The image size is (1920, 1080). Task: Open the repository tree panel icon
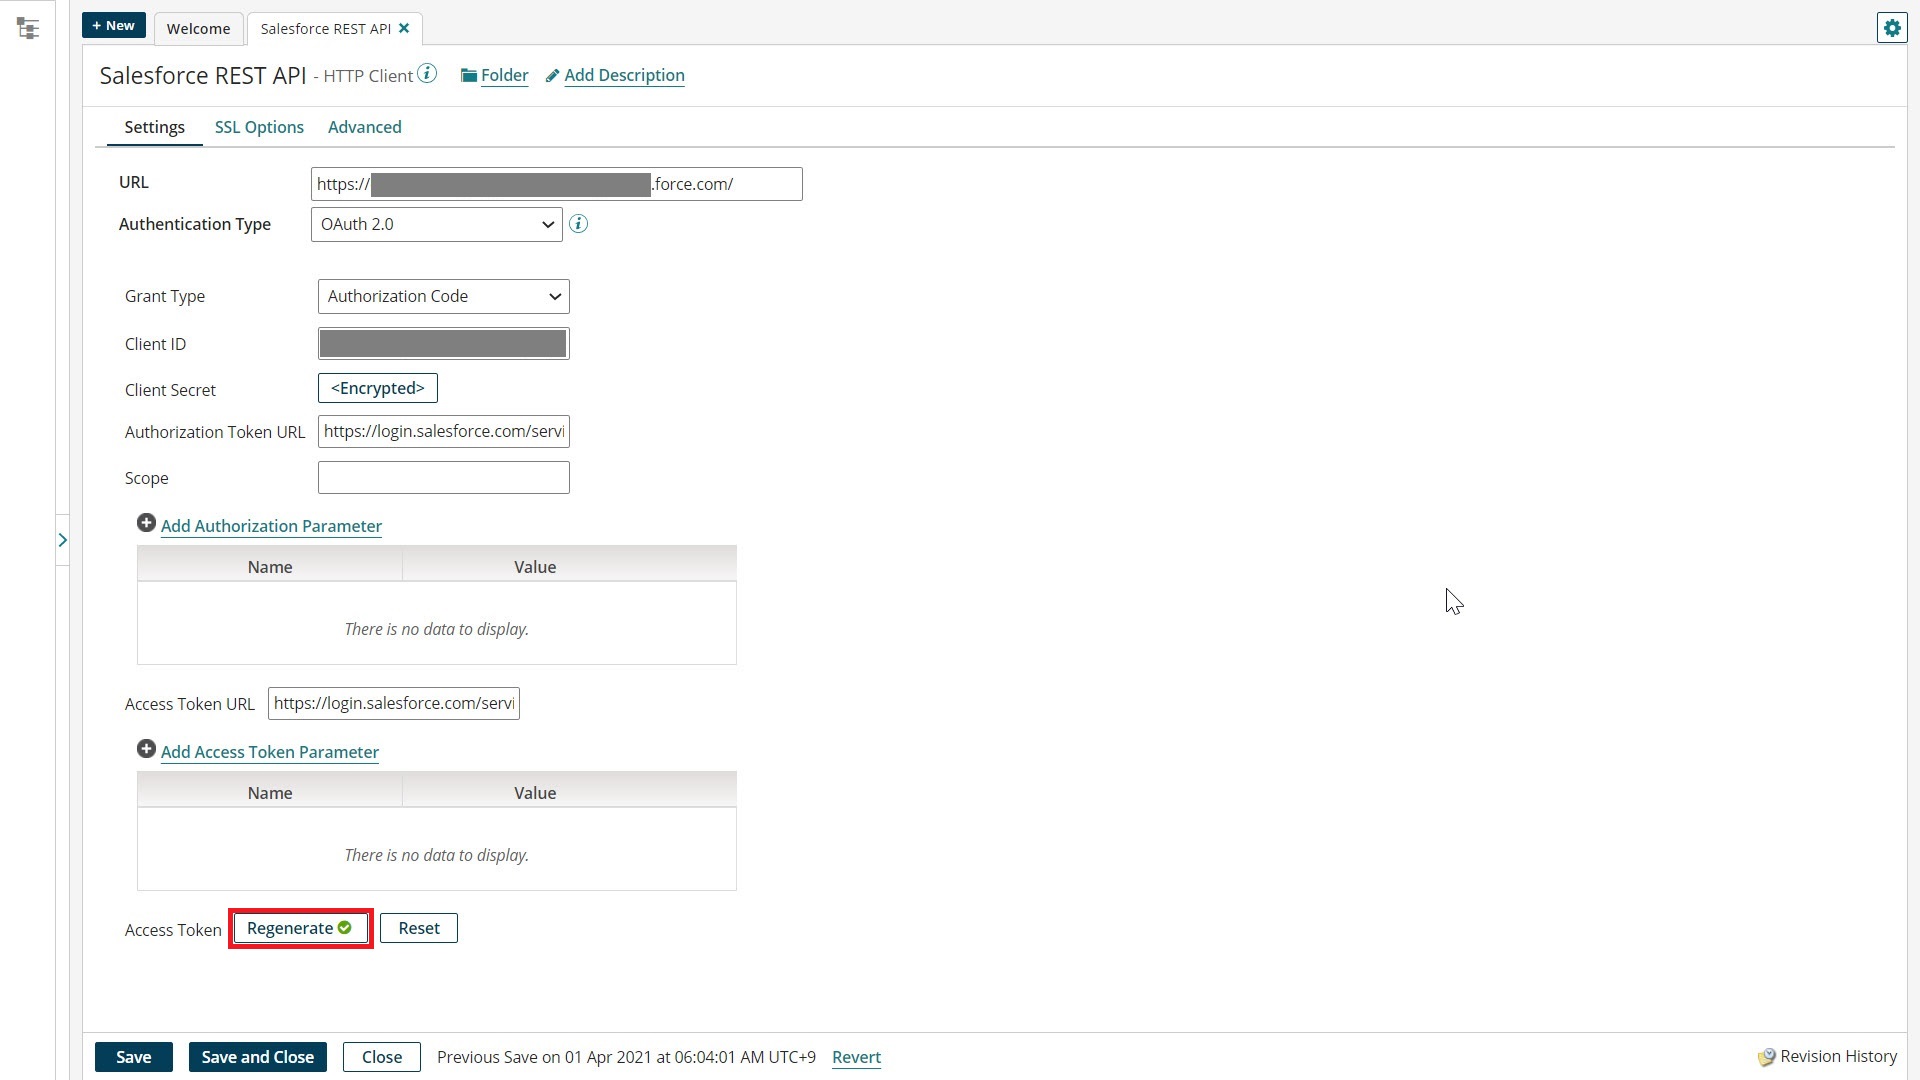pos(28,28)
